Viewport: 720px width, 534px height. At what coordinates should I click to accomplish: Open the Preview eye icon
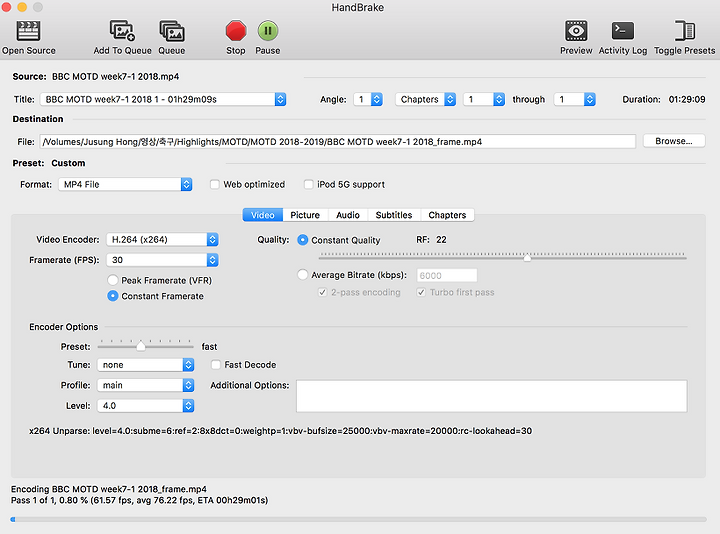(x=576, y=31)
